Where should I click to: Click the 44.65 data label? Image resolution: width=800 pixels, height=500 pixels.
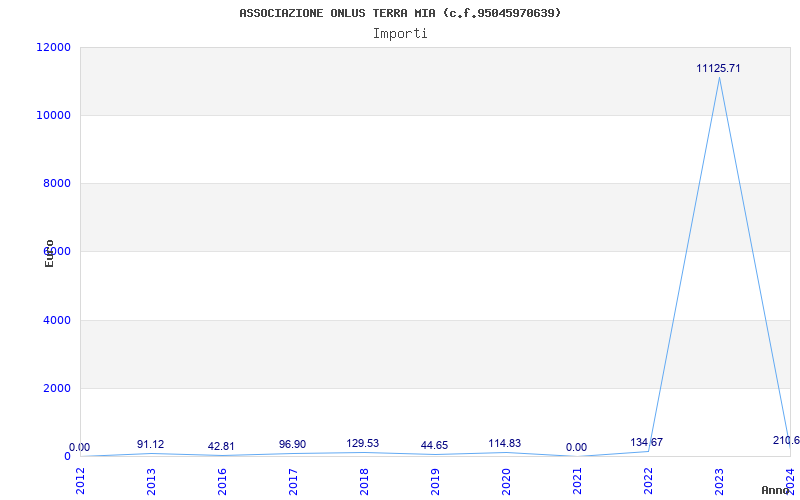(x=434, y=445)
